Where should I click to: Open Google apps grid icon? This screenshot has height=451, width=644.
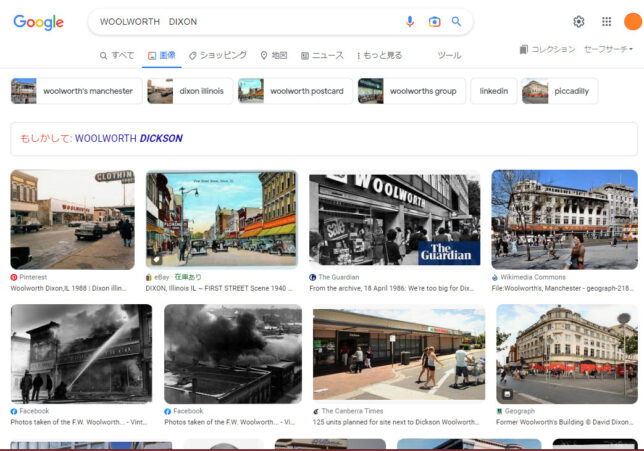[x=606, y=21]
